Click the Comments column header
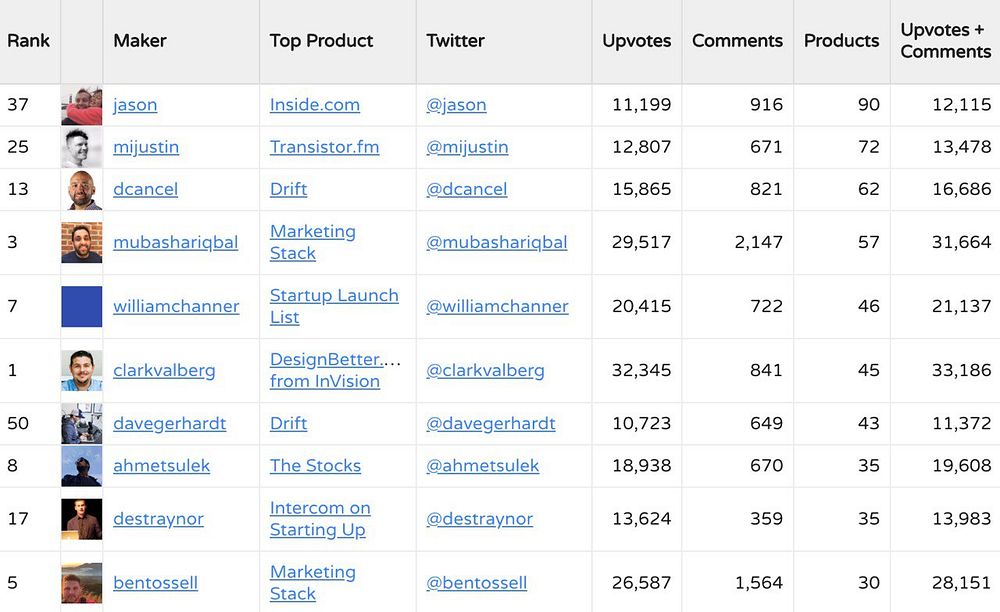Screen dimensions: 1000x612 737,41
